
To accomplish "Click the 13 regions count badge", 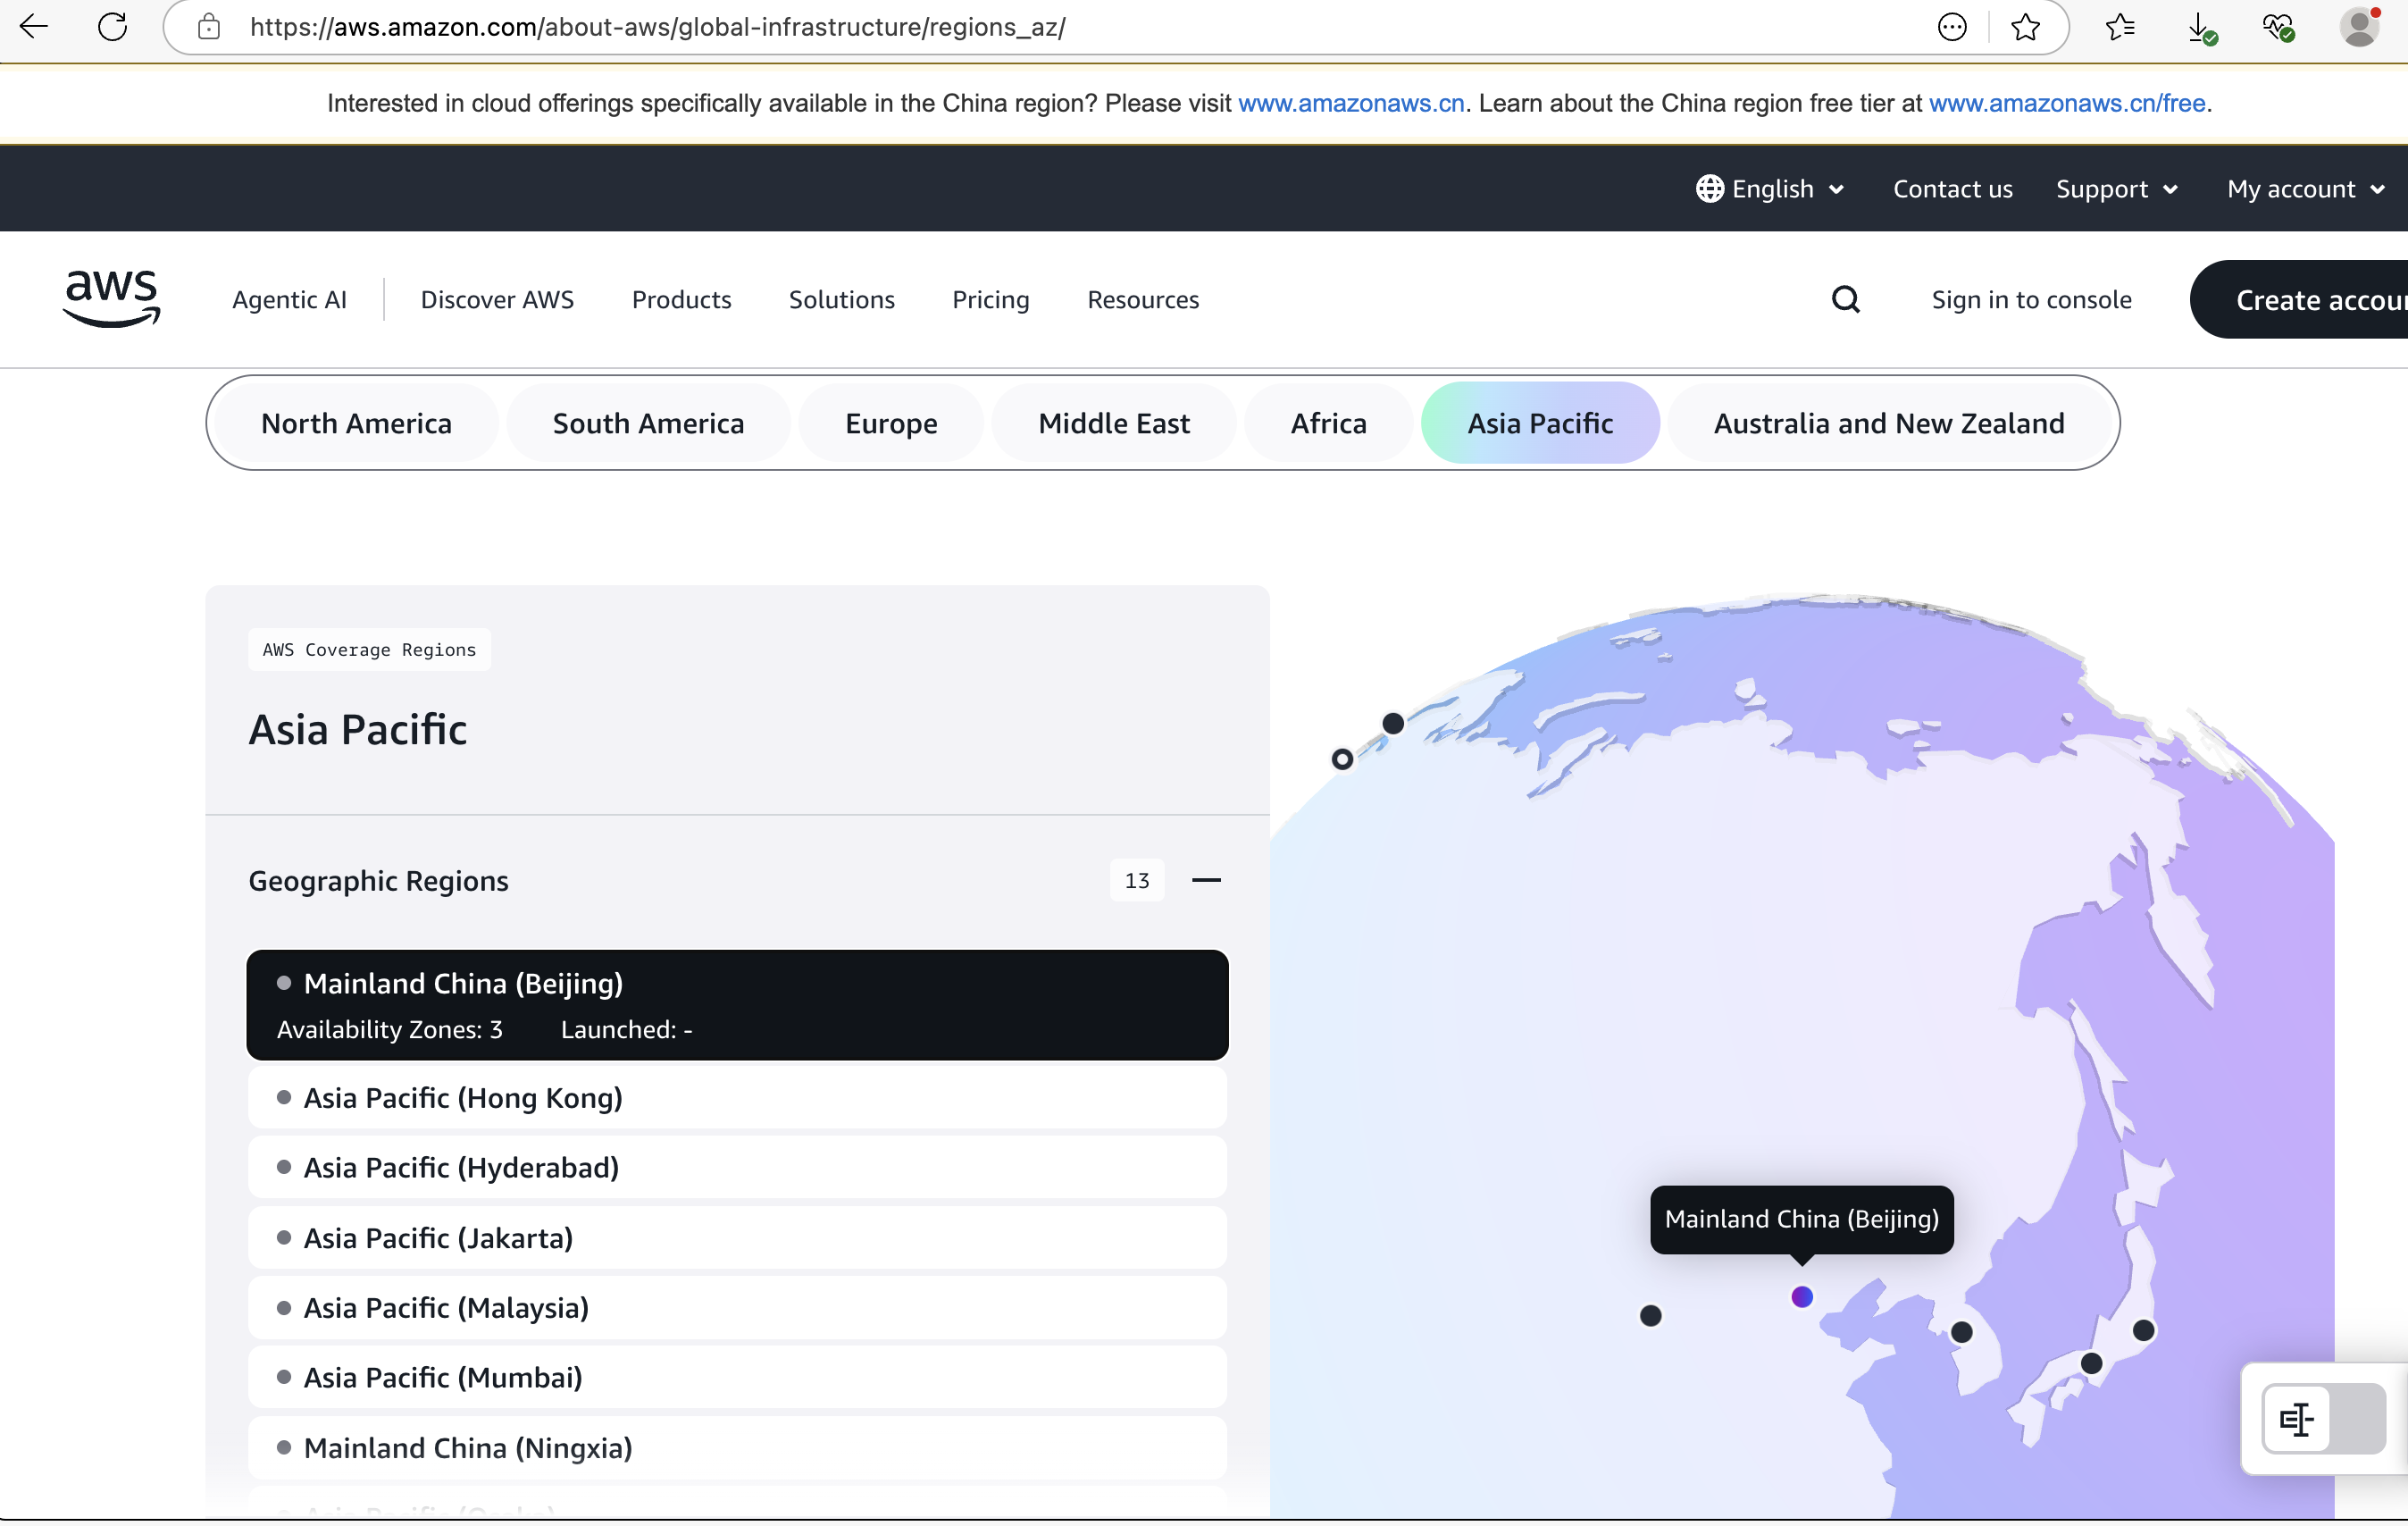I will (1137, 880).
